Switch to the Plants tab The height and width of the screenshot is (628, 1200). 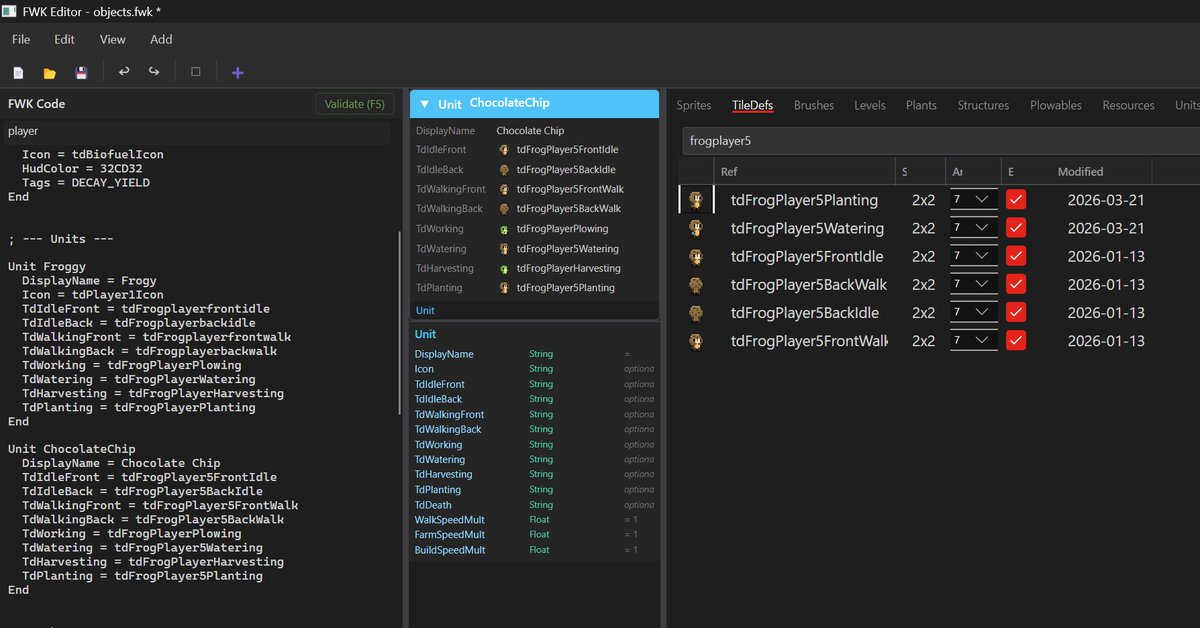click(x=921, y=105)
